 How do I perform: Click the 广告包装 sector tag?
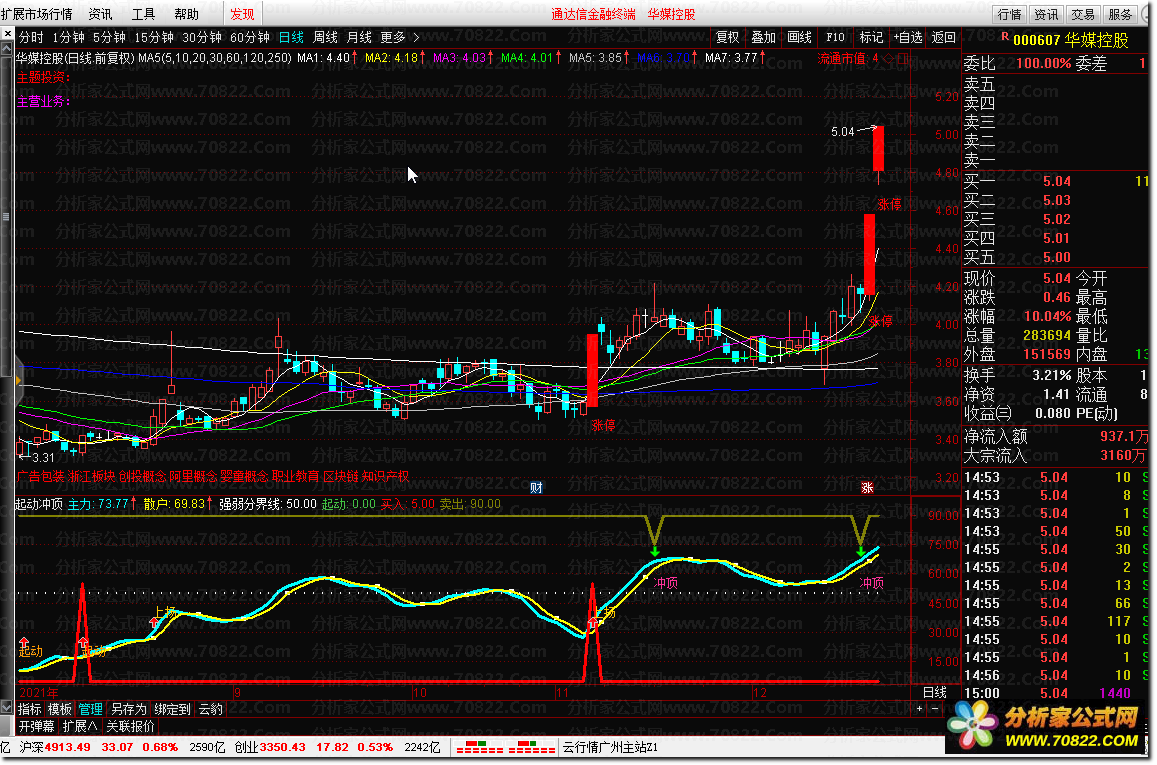(x=41, y=477)
